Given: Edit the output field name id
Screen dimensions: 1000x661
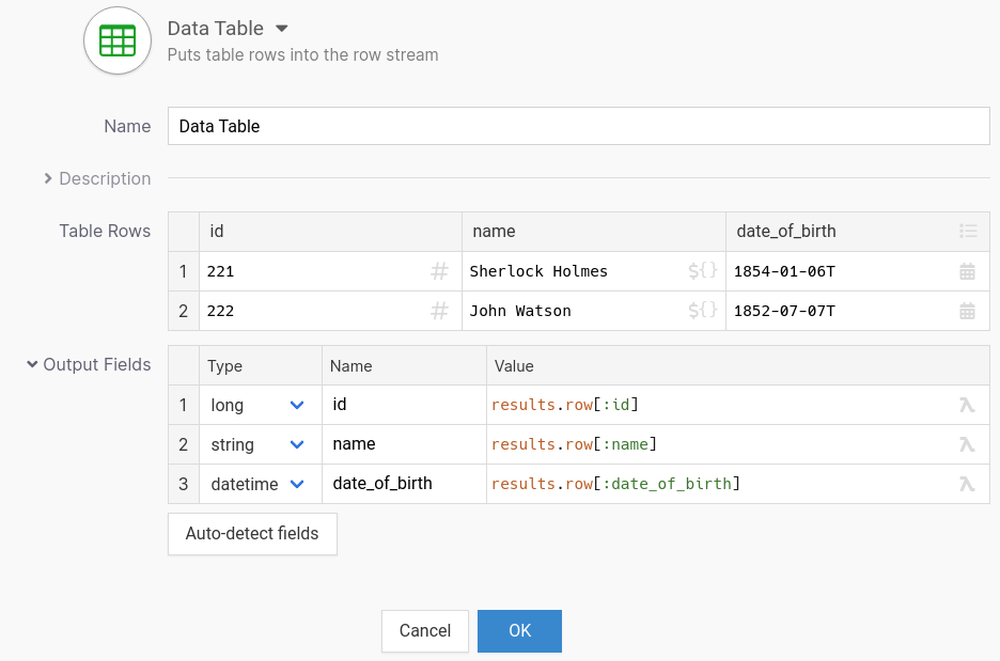Looking at the screenshot, I should pos(404,405).
